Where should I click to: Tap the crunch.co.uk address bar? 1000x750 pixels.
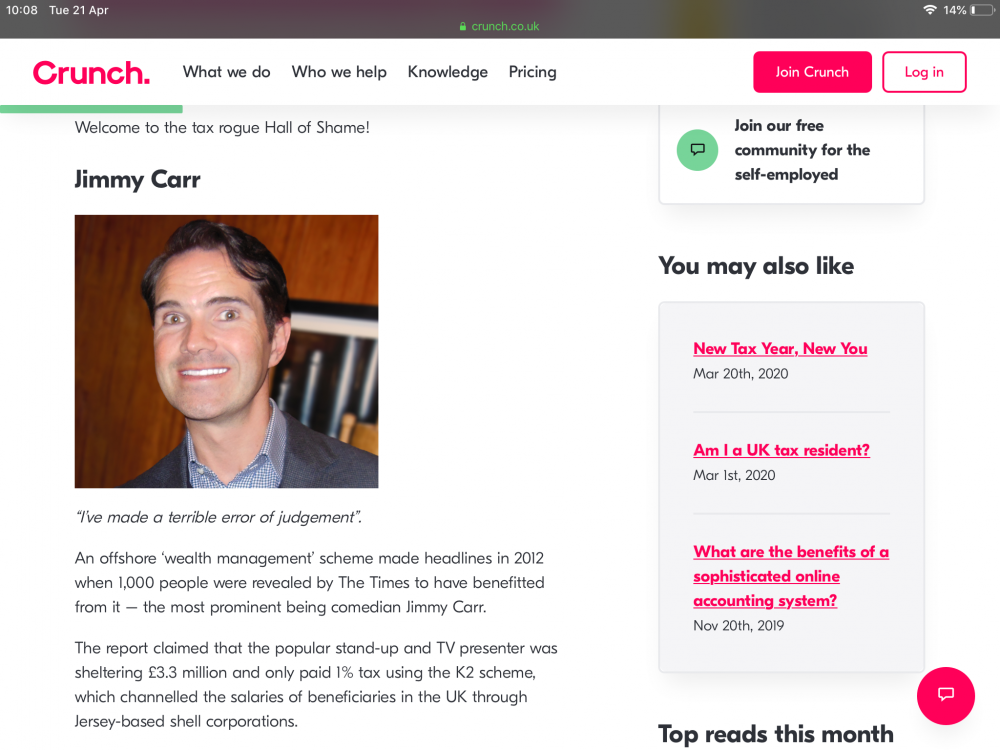click(x=499, y=26)
